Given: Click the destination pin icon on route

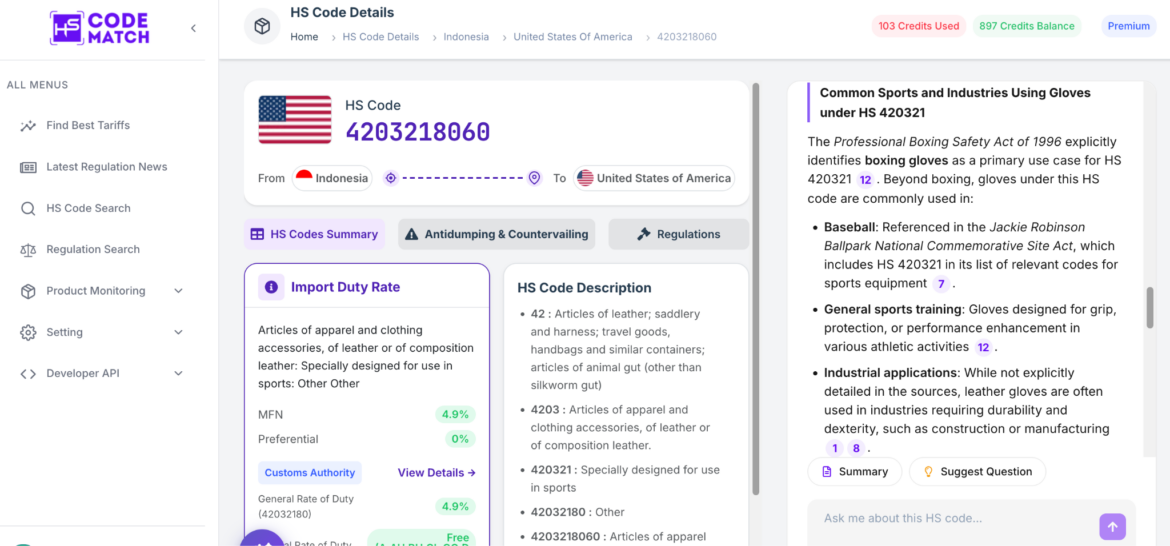Looking at the screenshot, I should (534, 178).
